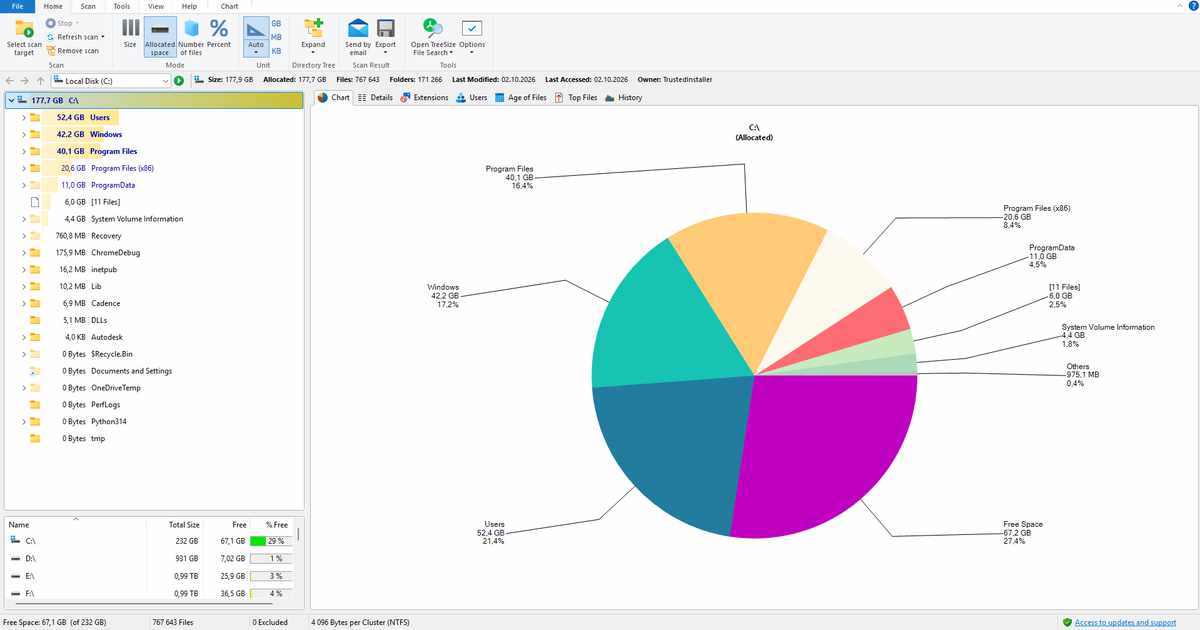
Task: Select drive D:\ in the drive list
Action: point(152,558)
